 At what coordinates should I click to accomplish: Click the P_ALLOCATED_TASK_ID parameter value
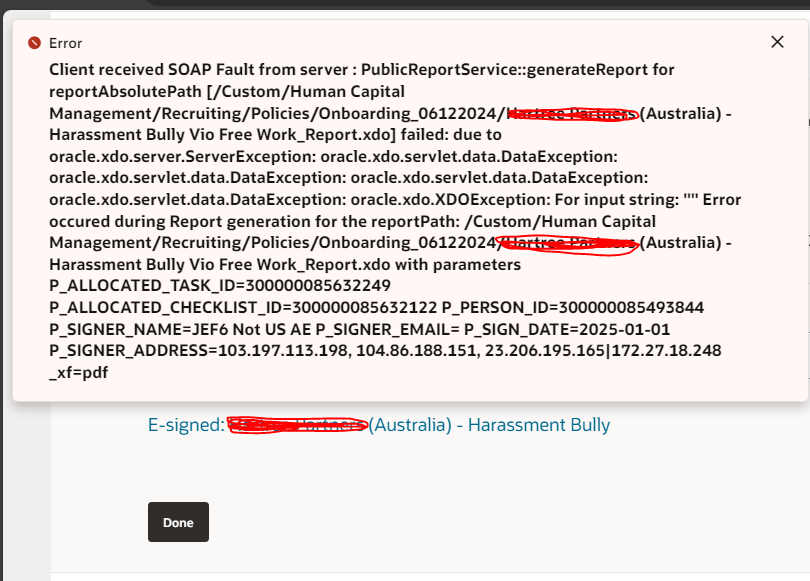[300, 286]
